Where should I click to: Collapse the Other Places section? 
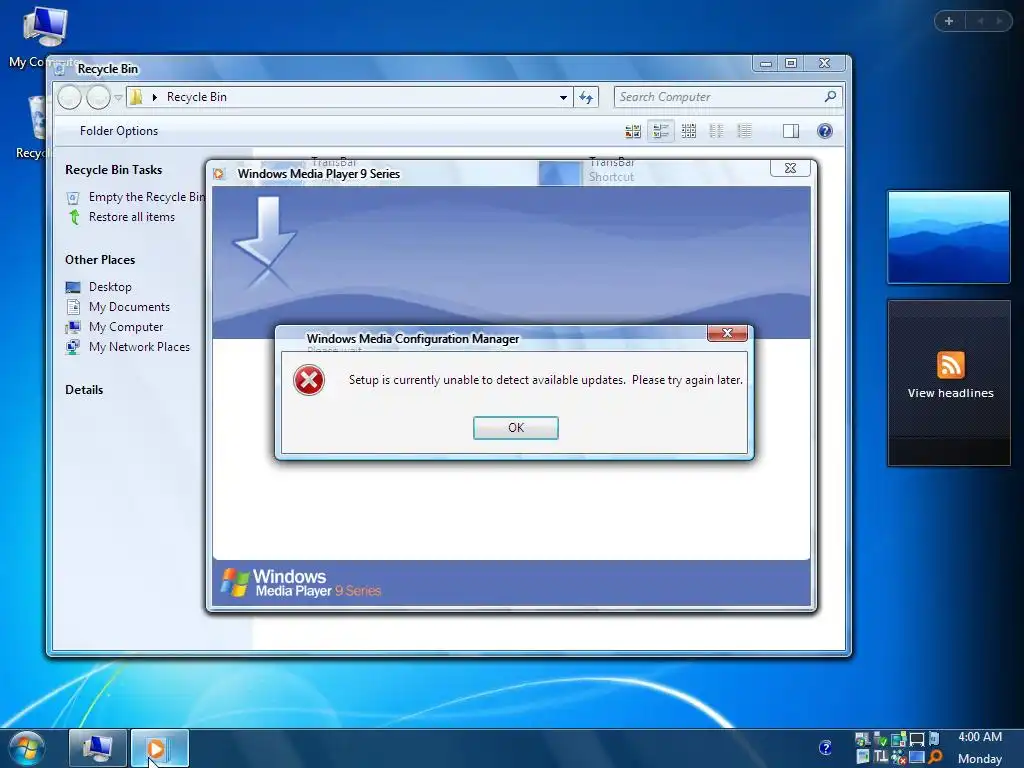pos(100,260)
